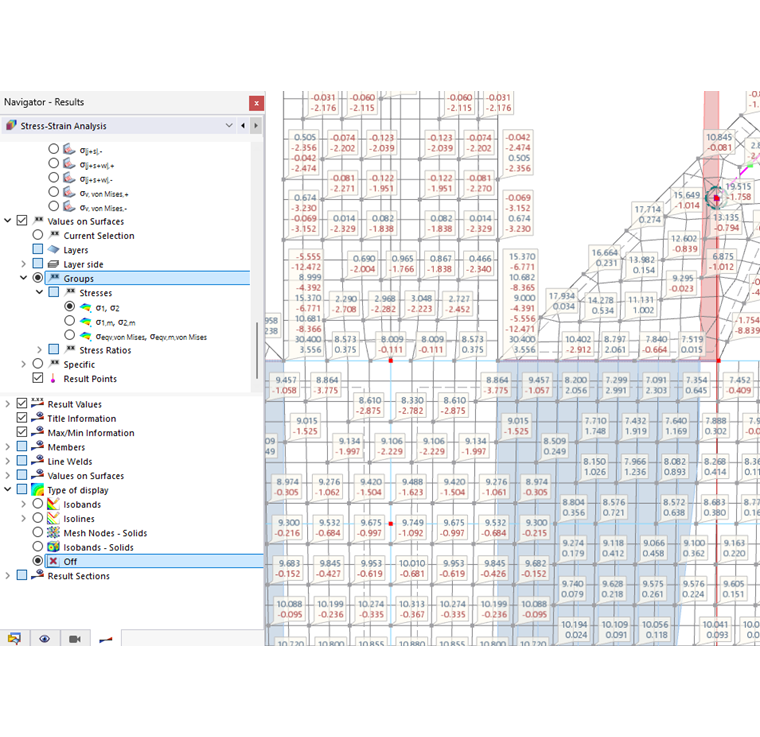Image resolution: width=760 pixels, height=737 pixels.
Task: Click the Isobands - Solids icon
Action: pos(53,547)
